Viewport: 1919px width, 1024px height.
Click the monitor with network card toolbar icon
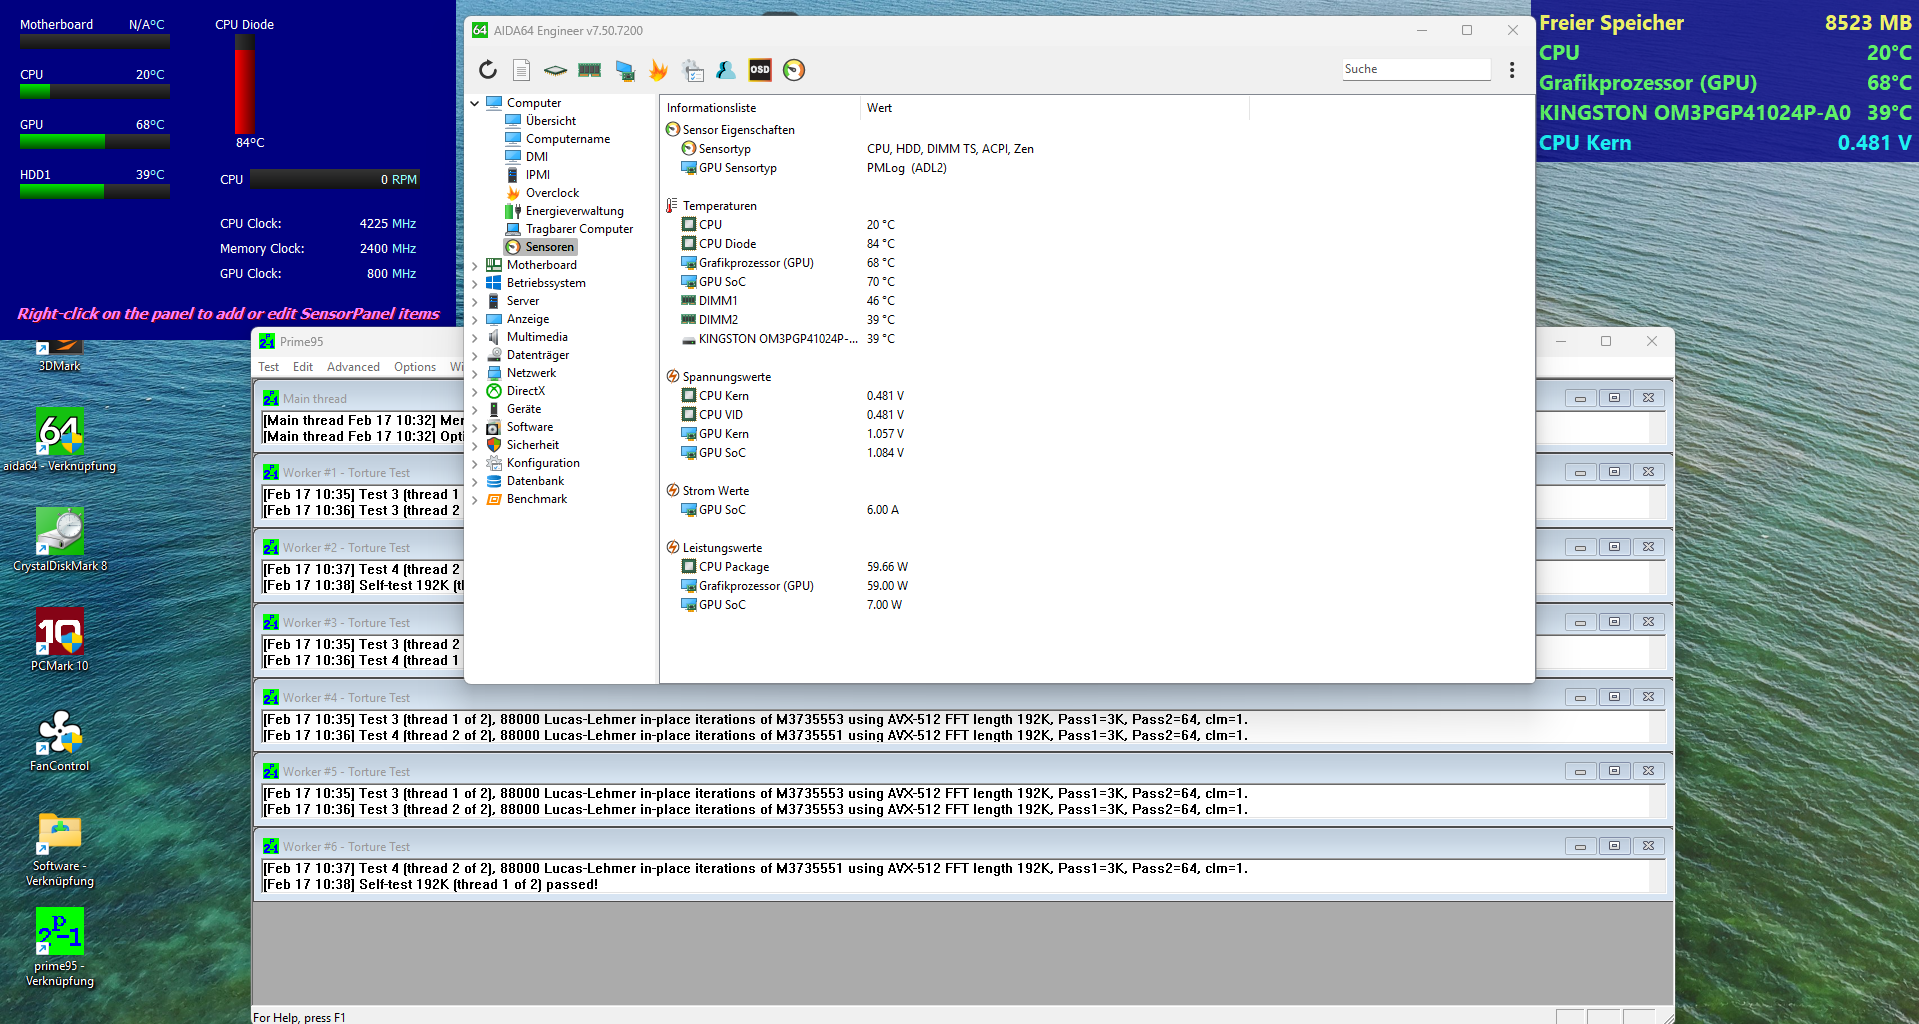pyautogui.click(x=625, y=70)
